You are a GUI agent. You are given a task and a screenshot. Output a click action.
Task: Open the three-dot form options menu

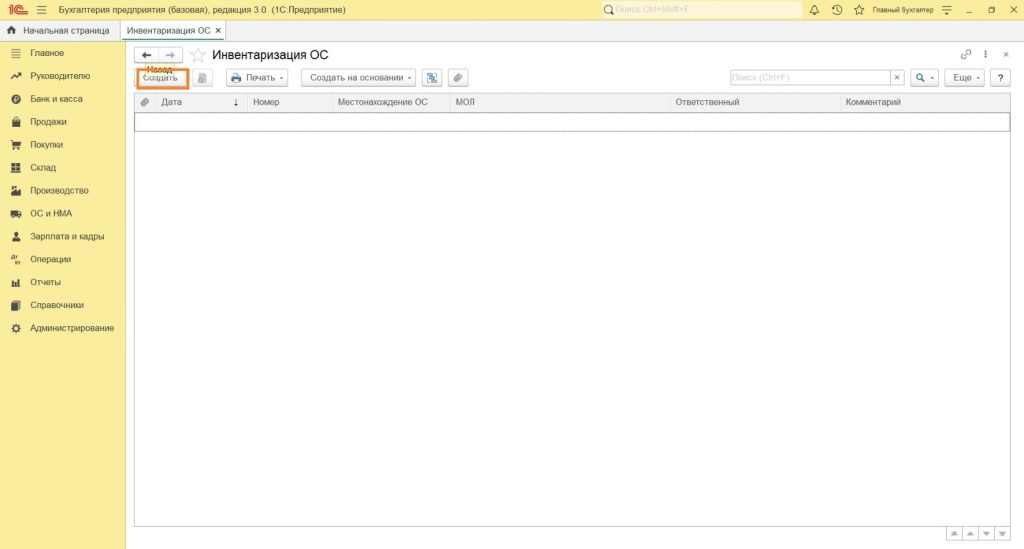[985, 54]
